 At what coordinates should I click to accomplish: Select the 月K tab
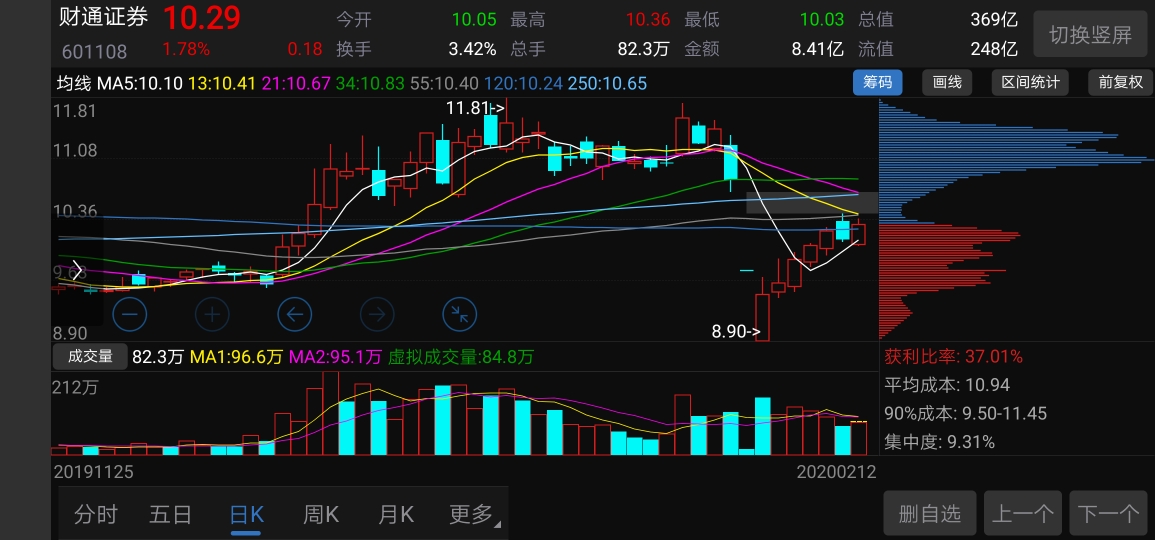pos(396,514)
